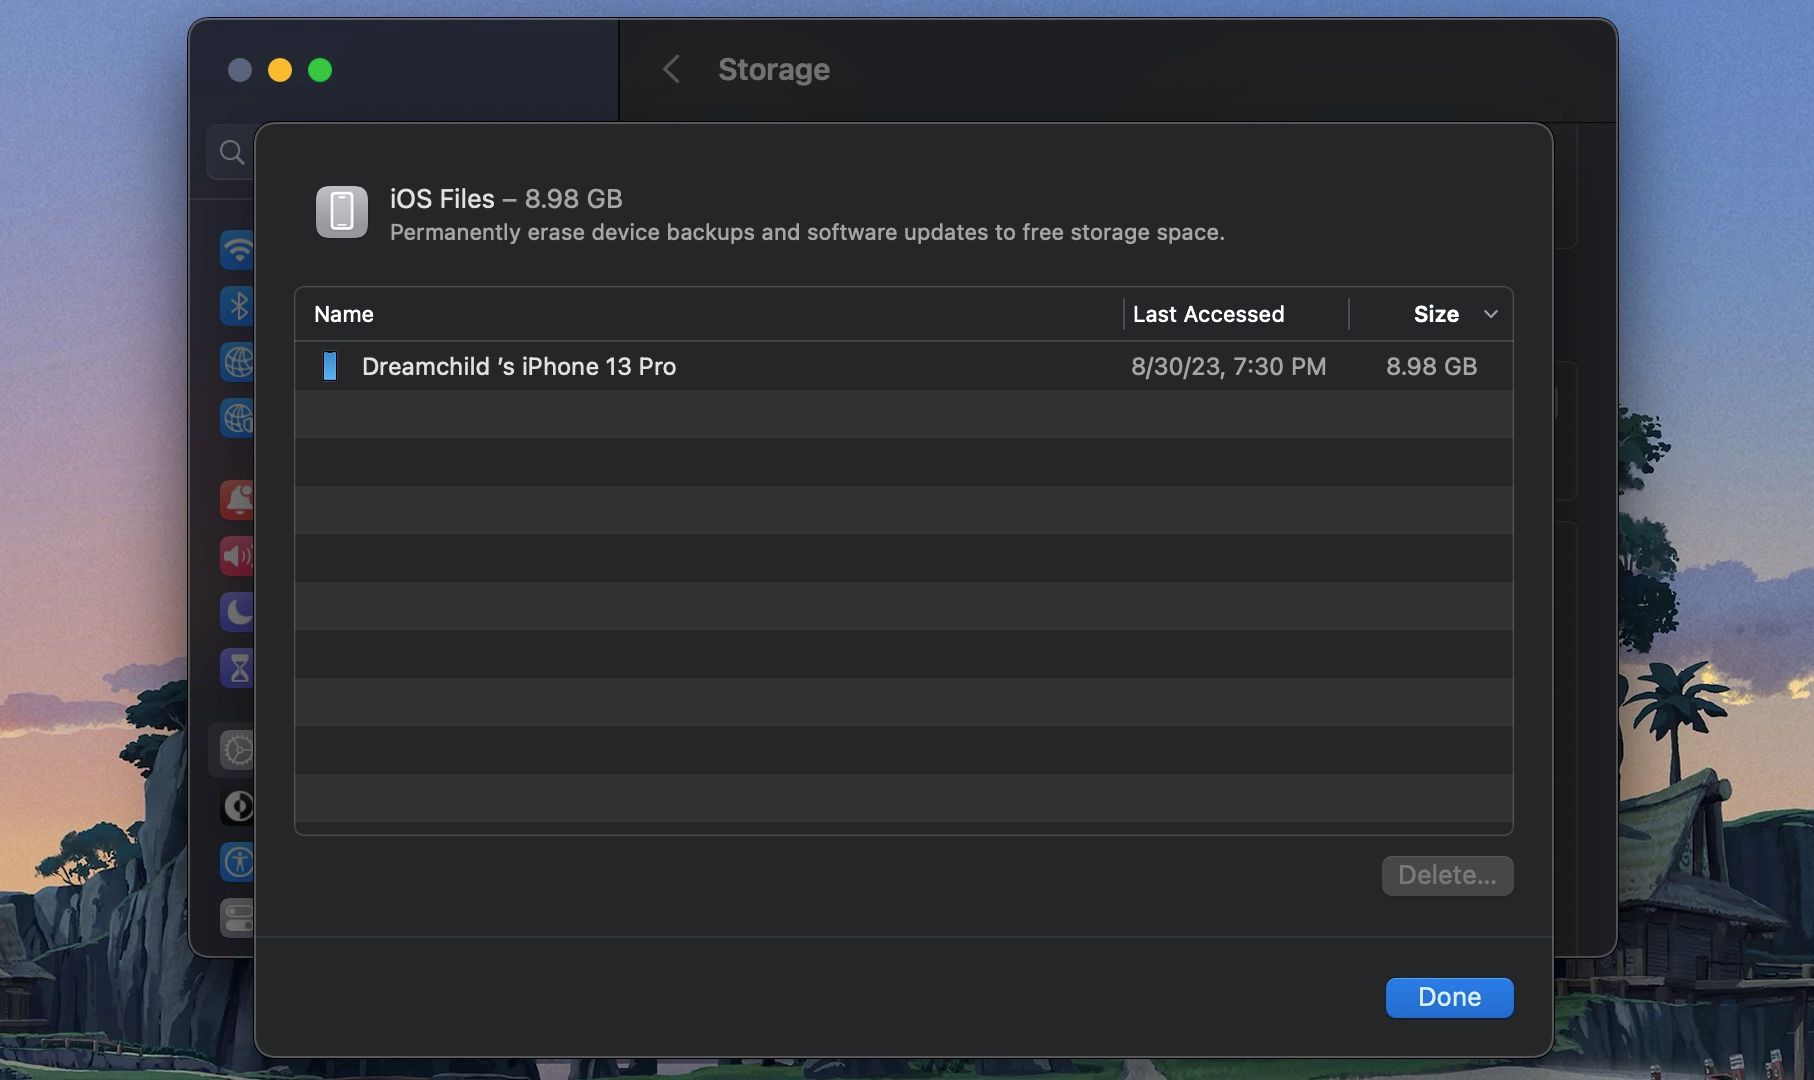
Task: Open Focus settings moon icon
Action: (x=237, y=611)
